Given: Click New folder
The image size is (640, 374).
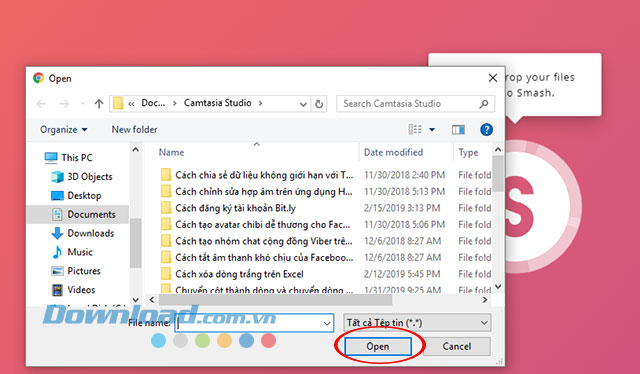Looking at the screenshot, I should [134, 129].
